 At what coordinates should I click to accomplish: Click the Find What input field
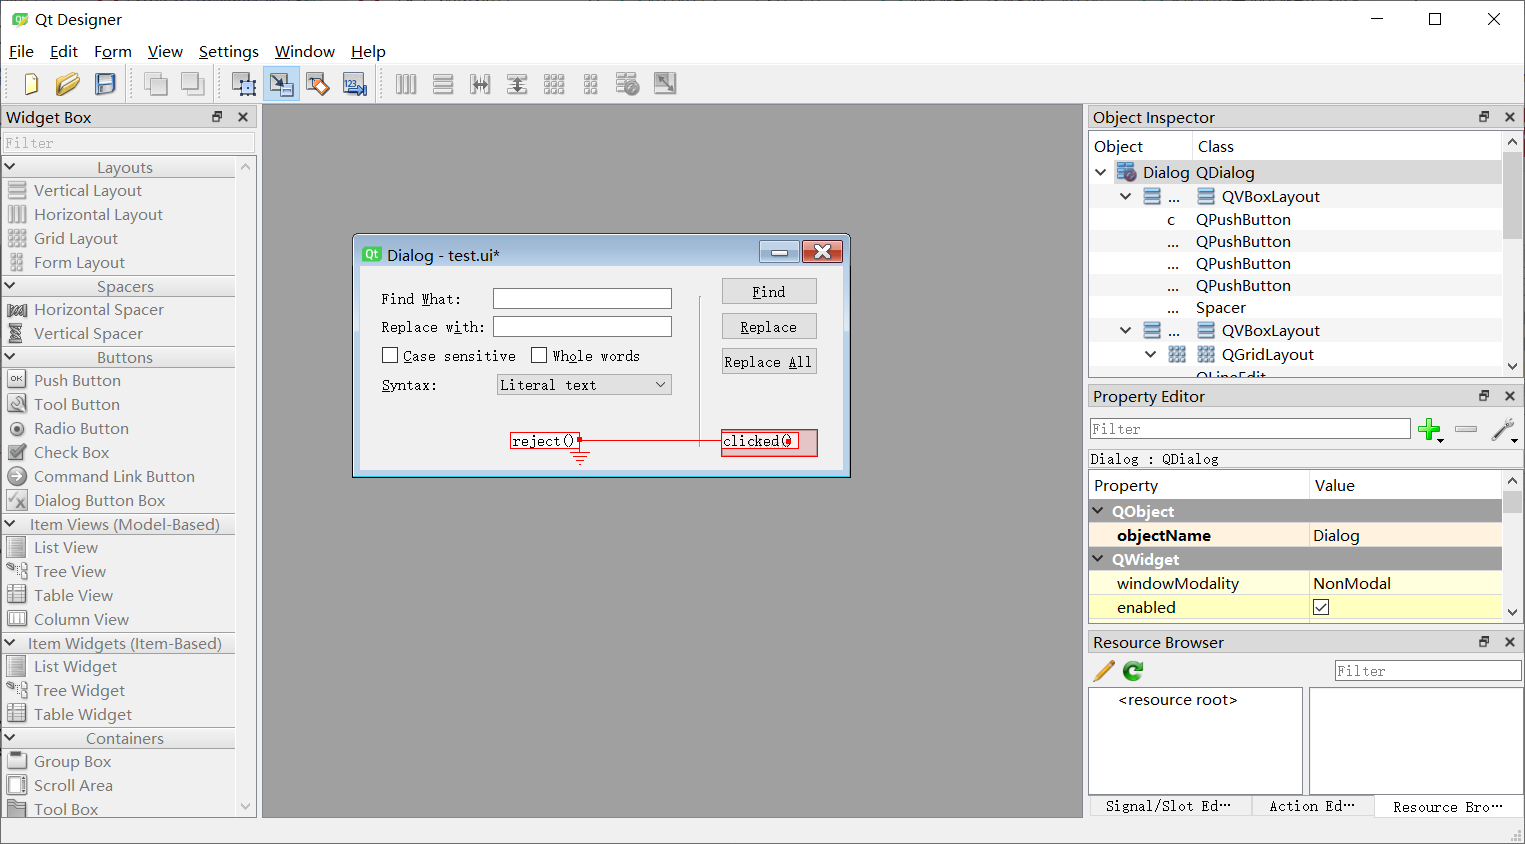pyautogui.click(x=582, y=298)
